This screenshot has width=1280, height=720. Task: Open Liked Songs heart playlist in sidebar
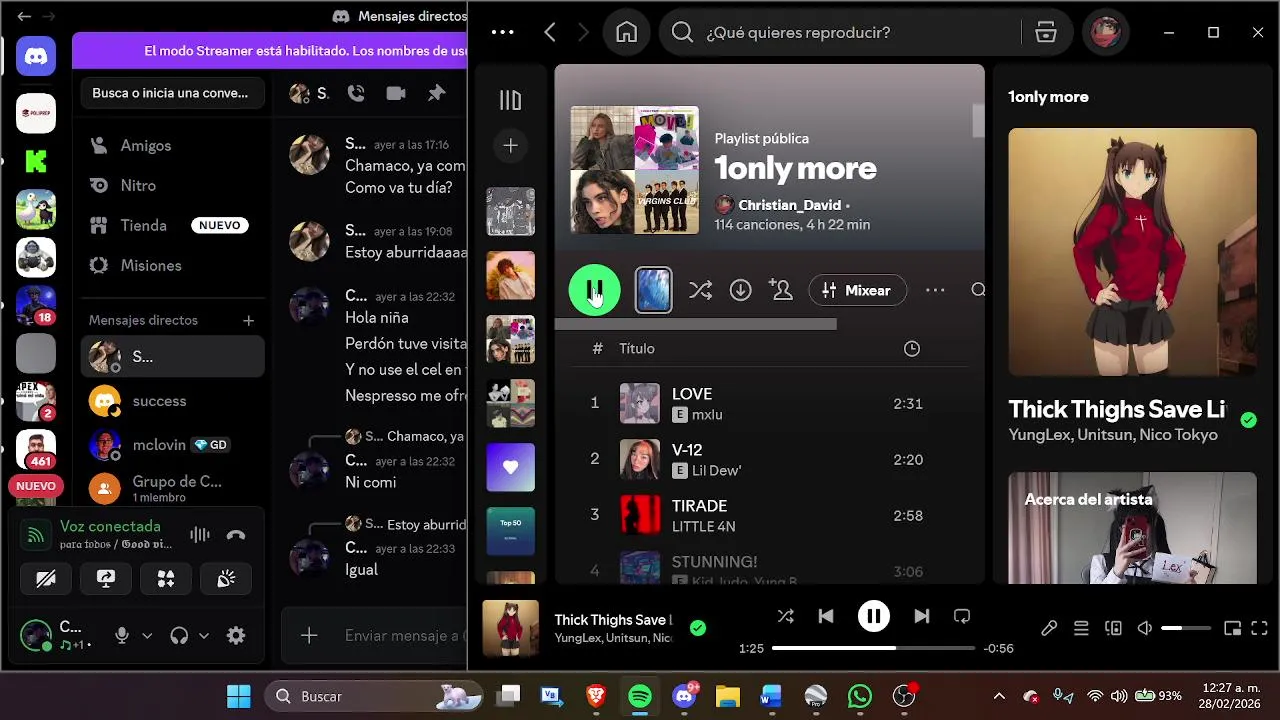pyautogui.click(x=510, y=467)
